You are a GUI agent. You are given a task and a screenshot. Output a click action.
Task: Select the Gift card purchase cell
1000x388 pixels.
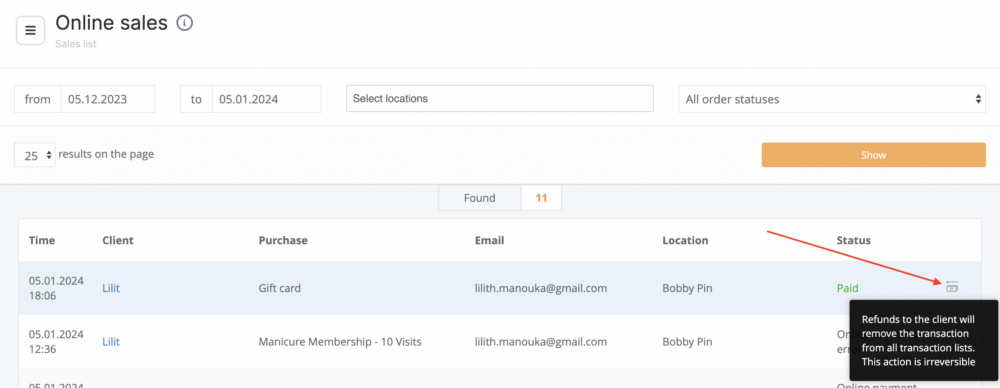279,288
